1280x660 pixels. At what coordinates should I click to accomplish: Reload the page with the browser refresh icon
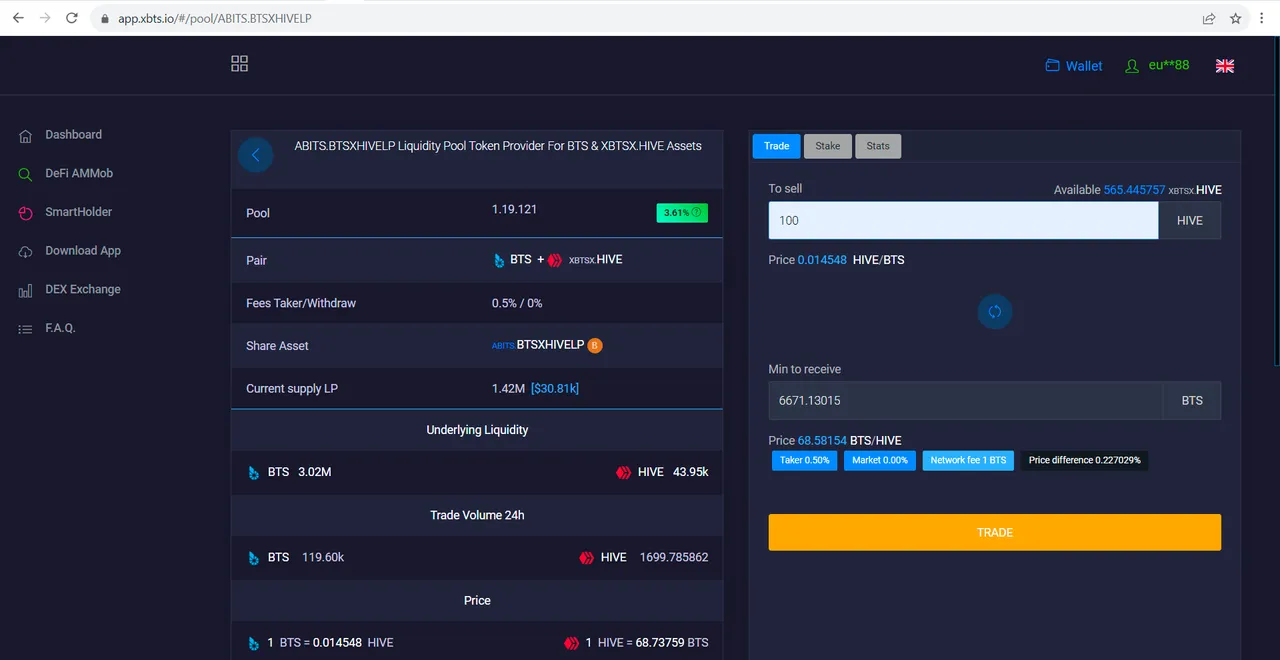72,18
